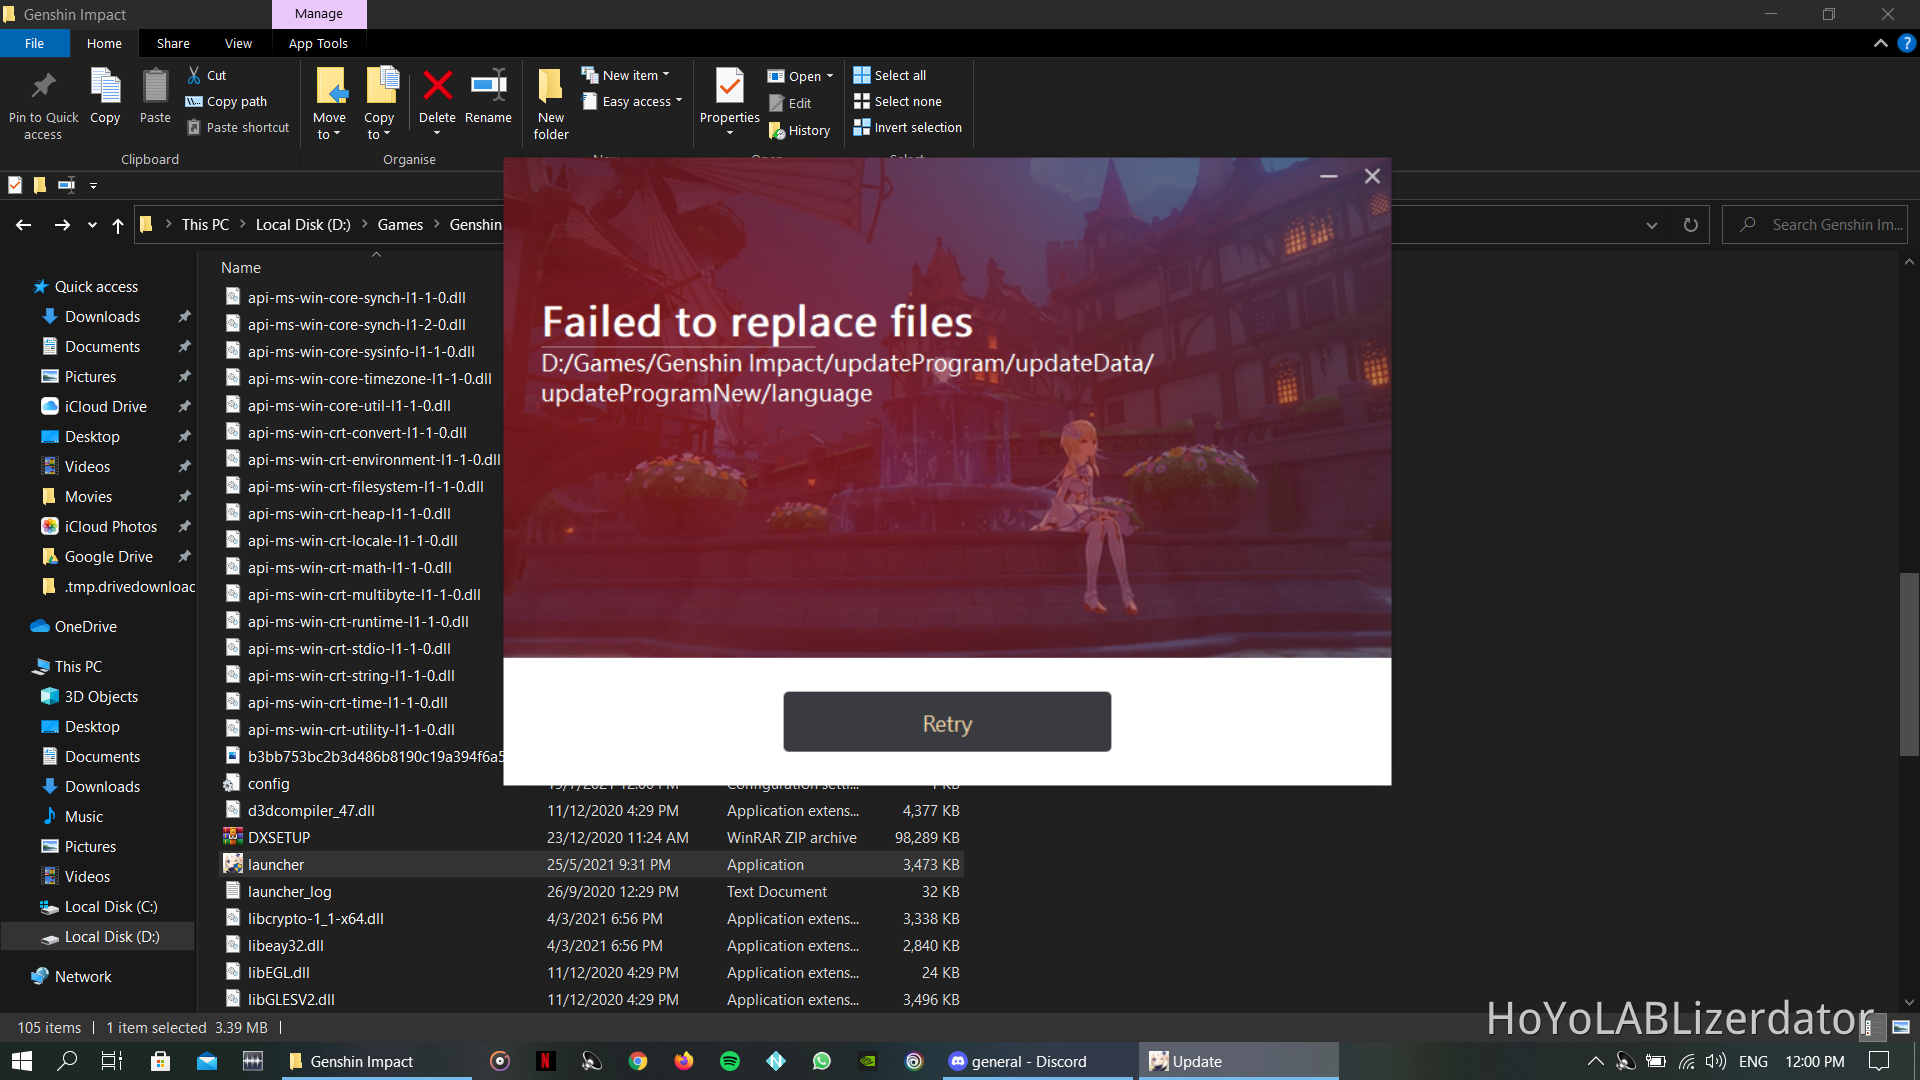Click the Pin to Quick access icon

point(43,87)
